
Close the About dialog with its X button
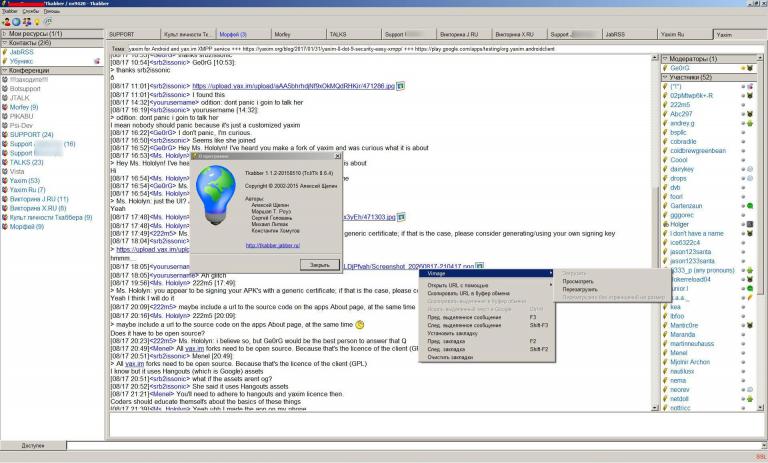click(x=337, y=156)
